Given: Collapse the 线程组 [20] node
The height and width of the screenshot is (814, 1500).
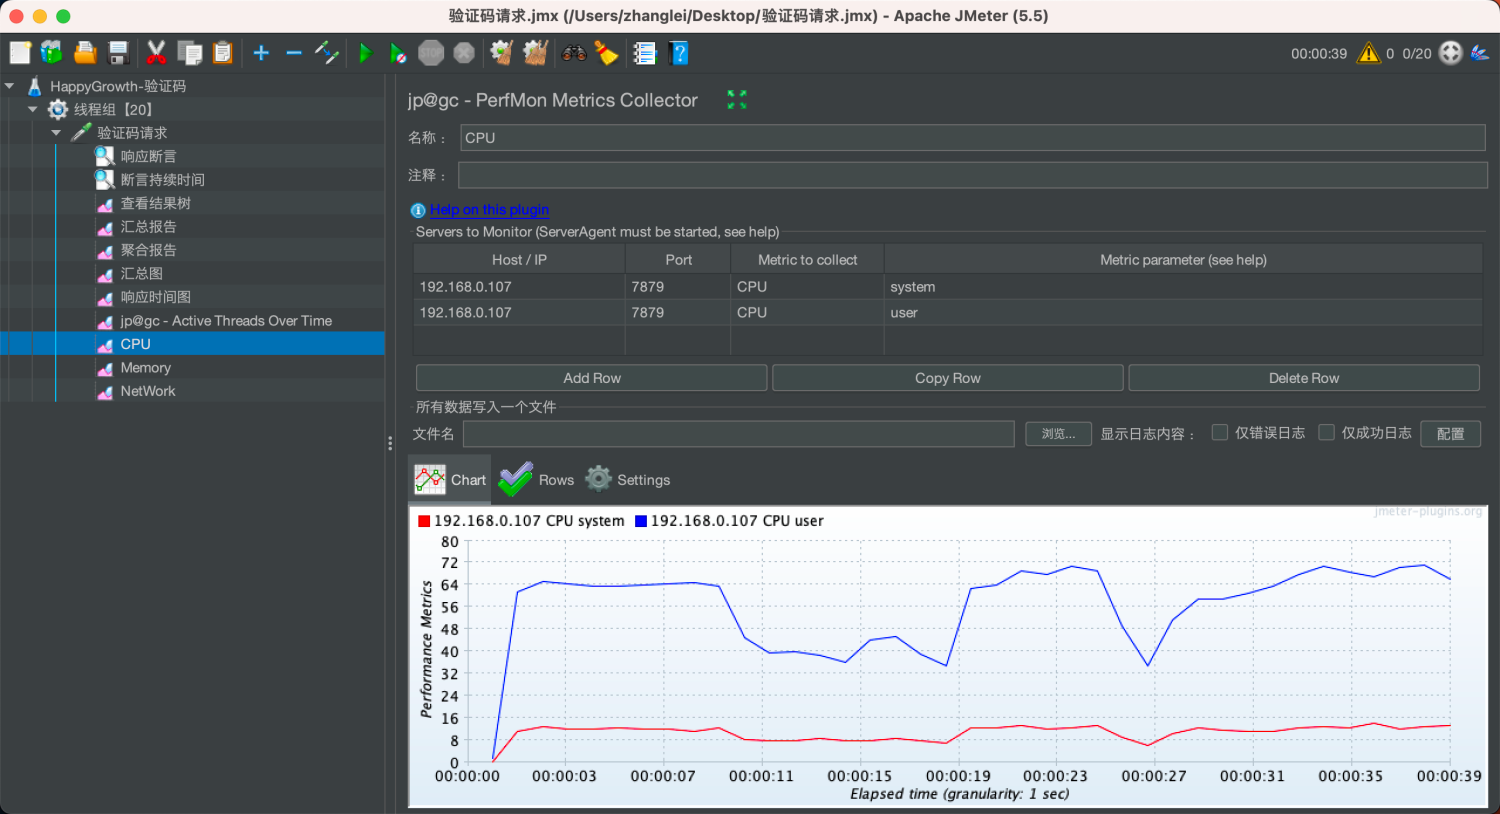Looking at the screenshot, I should click(x=33, y=109).
